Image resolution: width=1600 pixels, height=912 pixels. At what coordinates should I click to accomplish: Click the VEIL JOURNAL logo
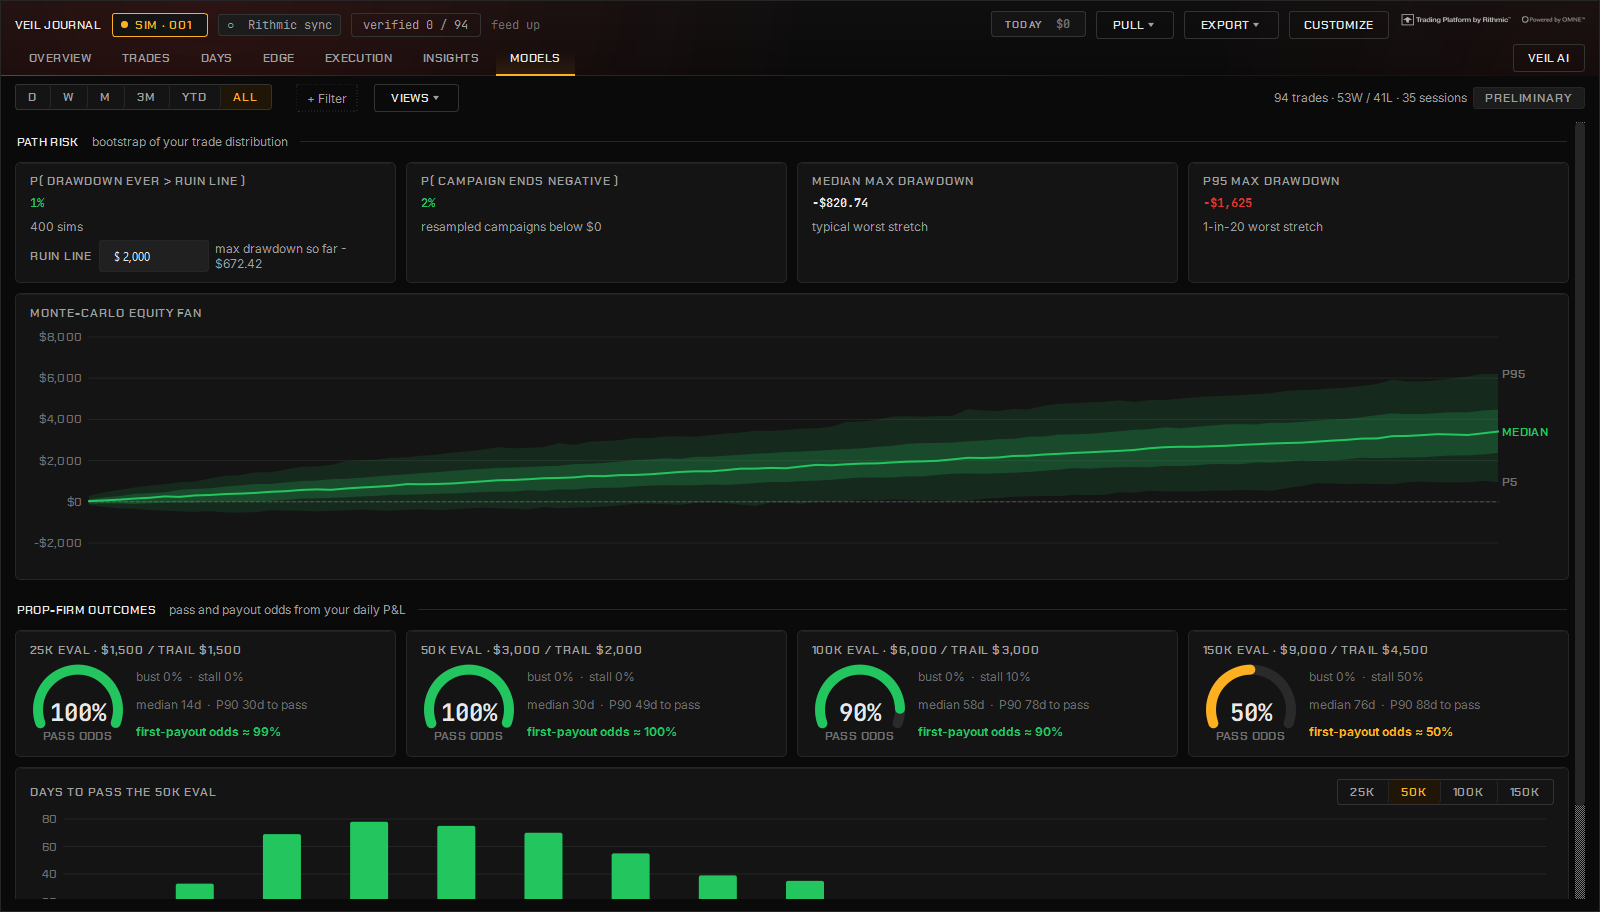click(x=58, y=25)
